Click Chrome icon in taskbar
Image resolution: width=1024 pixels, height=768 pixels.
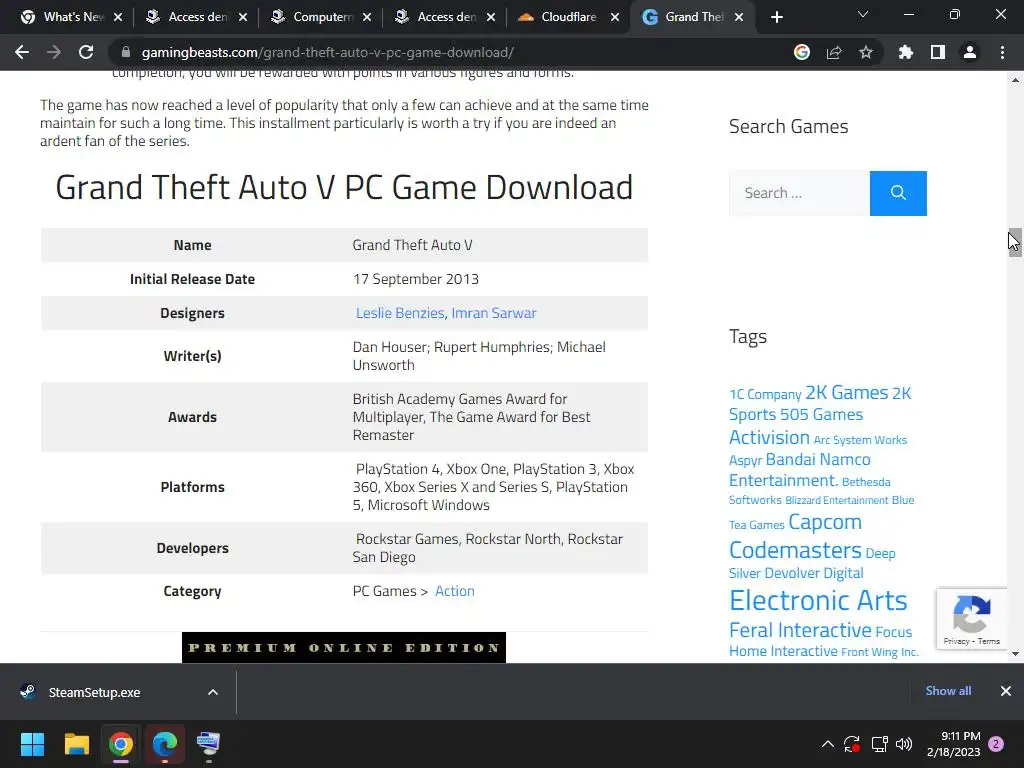(121, 744)
